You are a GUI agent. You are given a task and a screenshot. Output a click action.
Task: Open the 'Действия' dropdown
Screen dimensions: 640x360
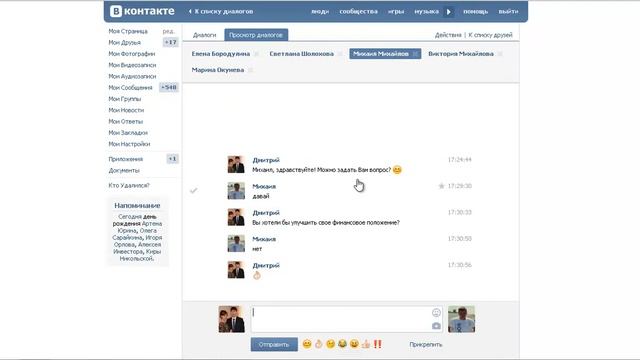pos(448,35)
